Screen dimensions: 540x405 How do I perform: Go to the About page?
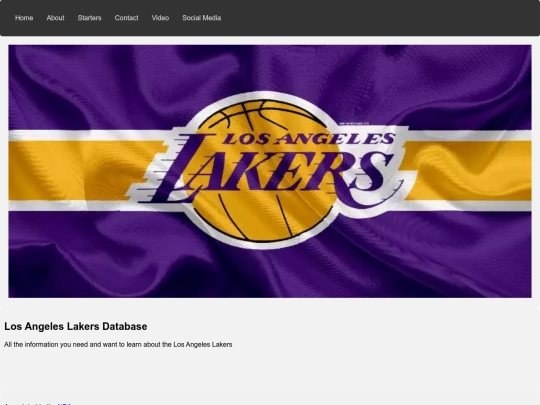pos(55,18)
